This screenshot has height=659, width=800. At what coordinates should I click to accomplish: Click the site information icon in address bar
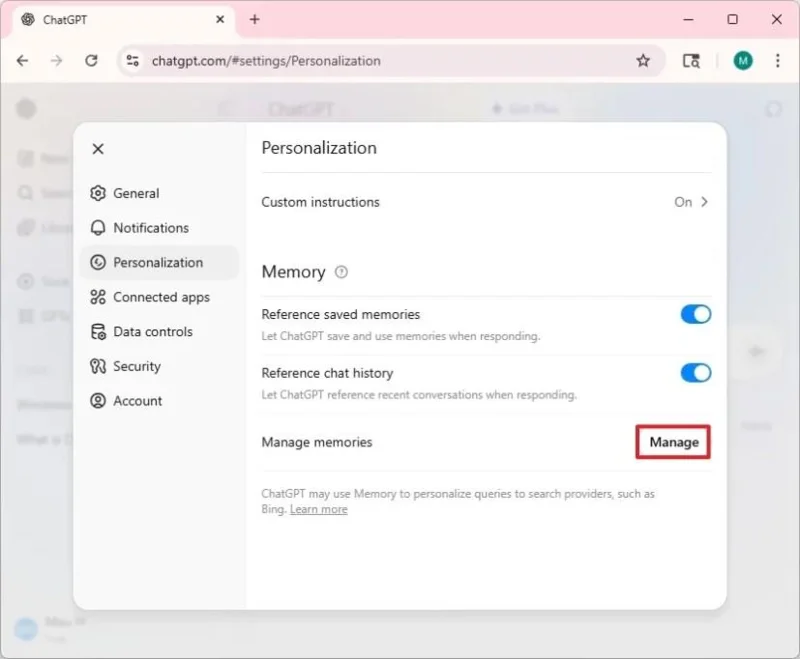[x=133, y=61]
